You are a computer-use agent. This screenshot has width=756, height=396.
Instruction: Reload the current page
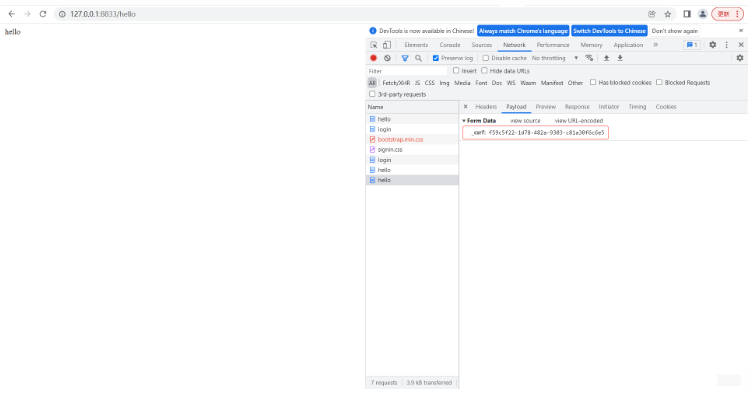click(43, 14)
